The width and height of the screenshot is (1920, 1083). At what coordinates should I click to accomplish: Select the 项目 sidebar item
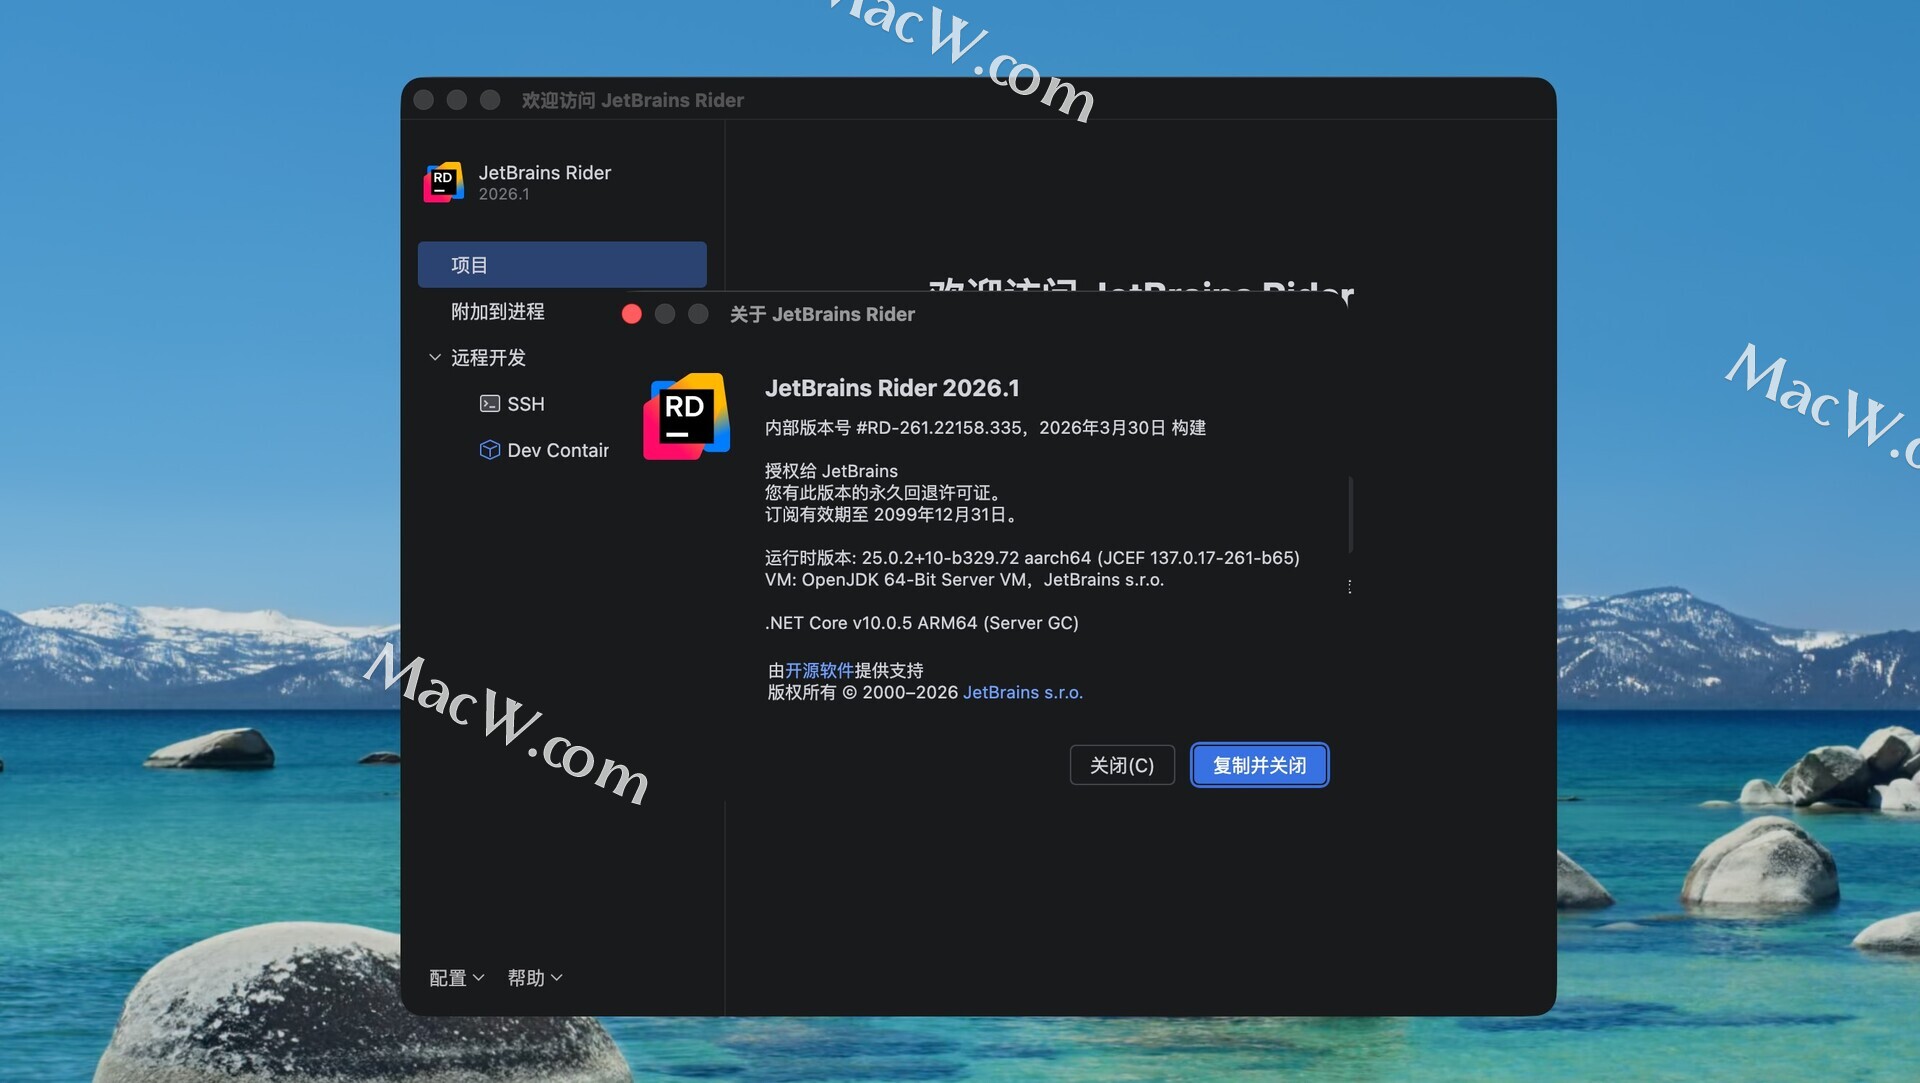click(x=561, y=265)
